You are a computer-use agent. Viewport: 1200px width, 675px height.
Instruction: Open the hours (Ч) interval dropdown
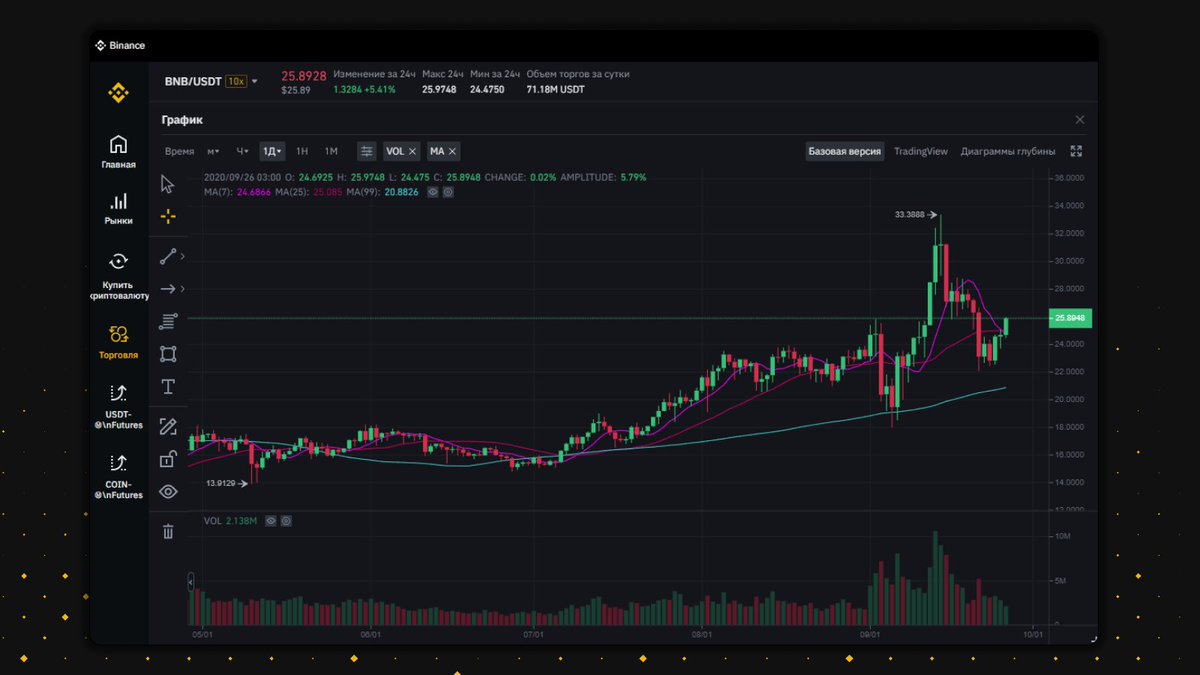242,151
